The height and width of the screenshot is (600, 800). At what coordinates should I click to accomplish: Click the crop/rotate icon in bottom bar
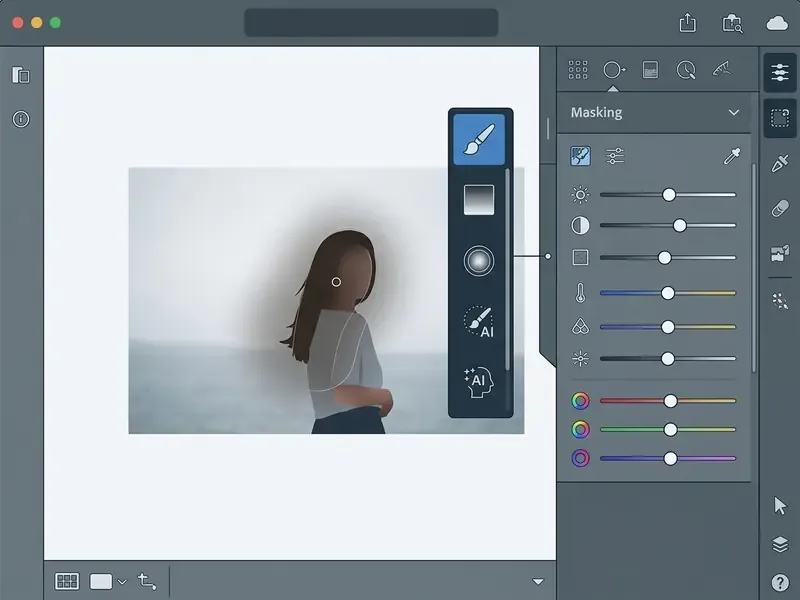(147, 581)
